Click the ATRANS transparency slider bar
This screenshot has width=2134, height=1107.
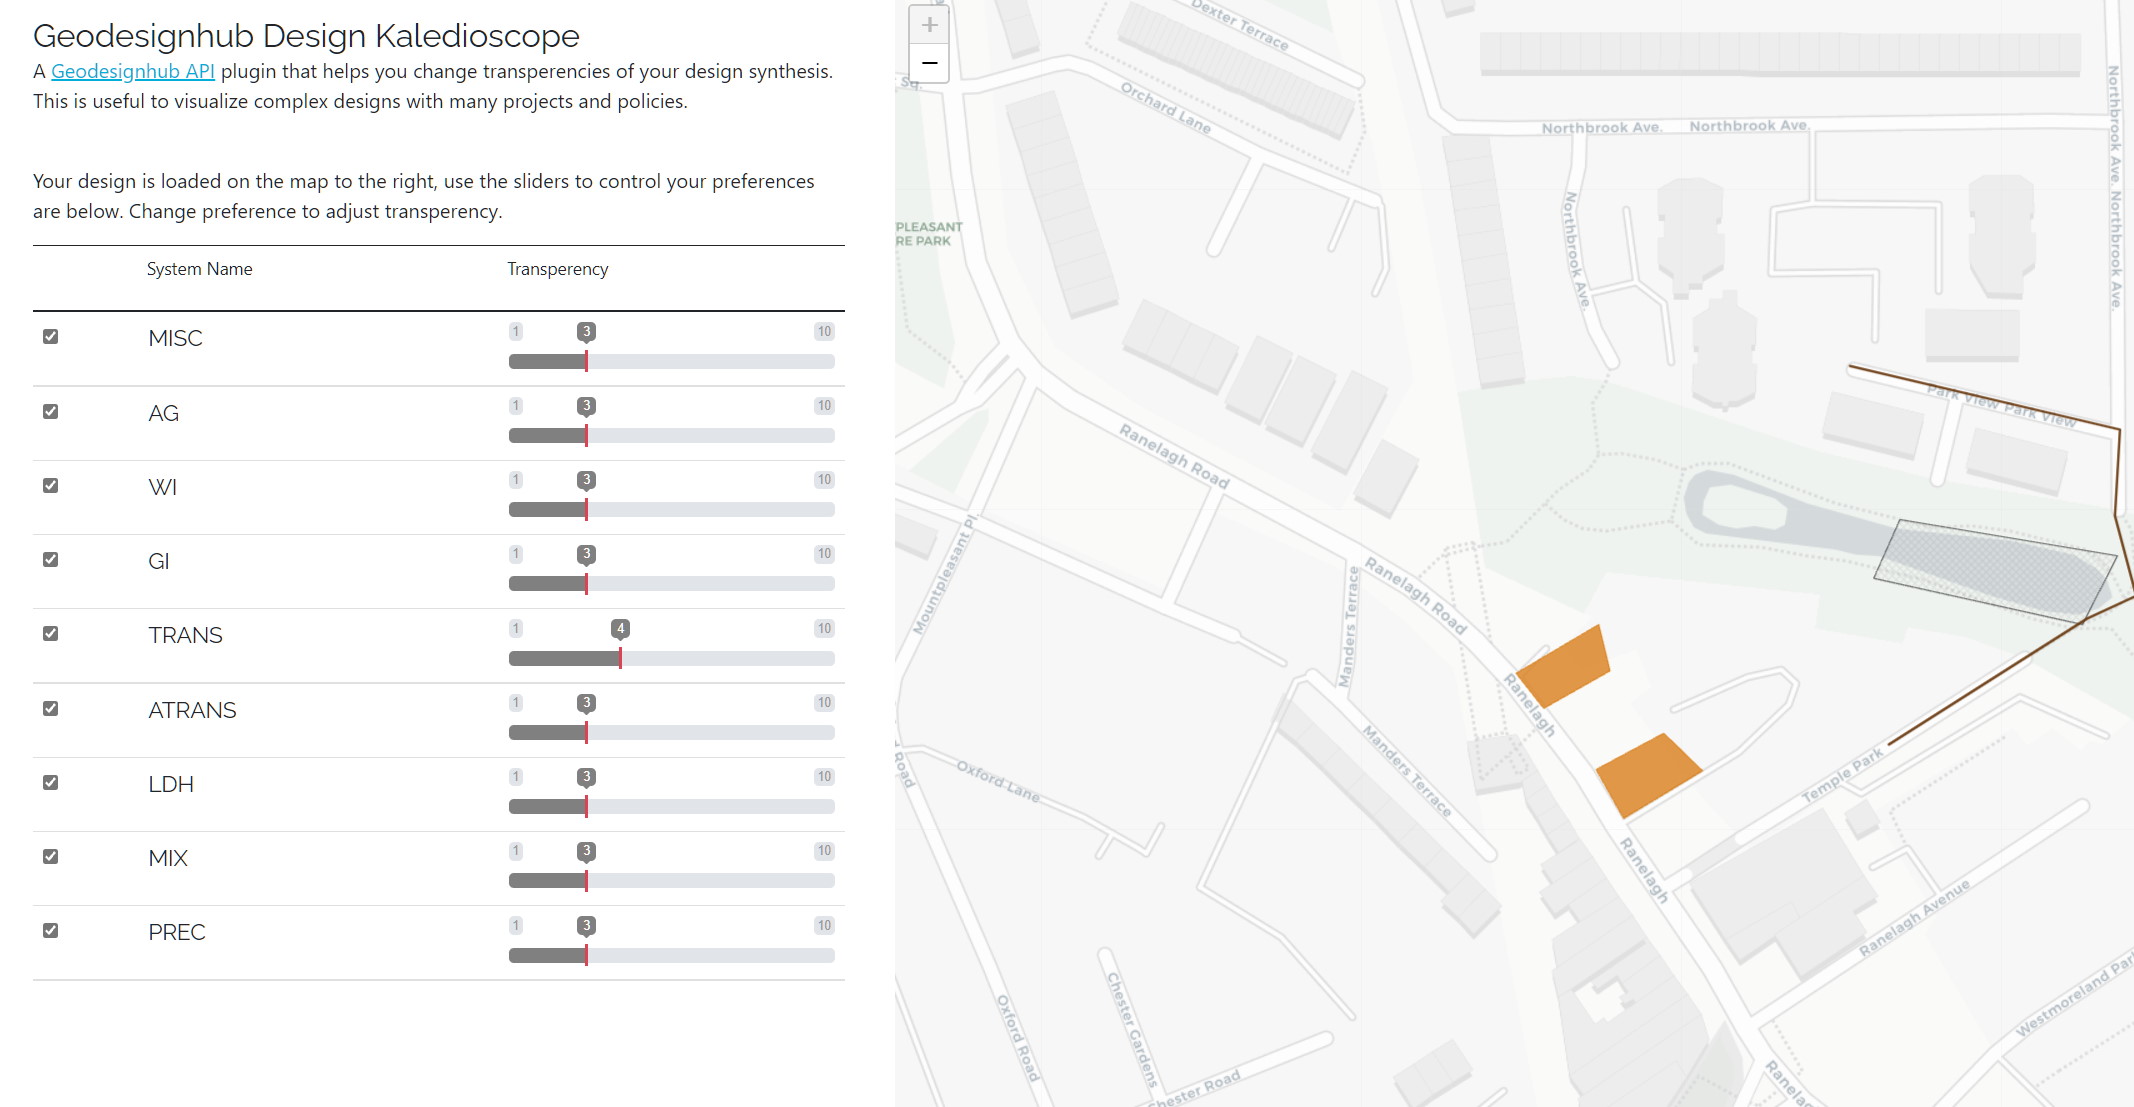pos(672,733)
